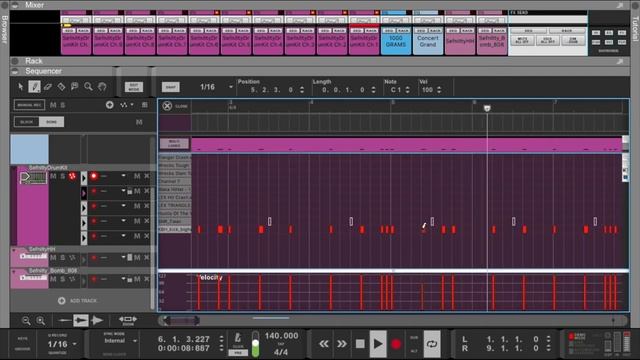Select the arrow Selection tool
This screenshot has height=360, width=640.
click(21, 87)
